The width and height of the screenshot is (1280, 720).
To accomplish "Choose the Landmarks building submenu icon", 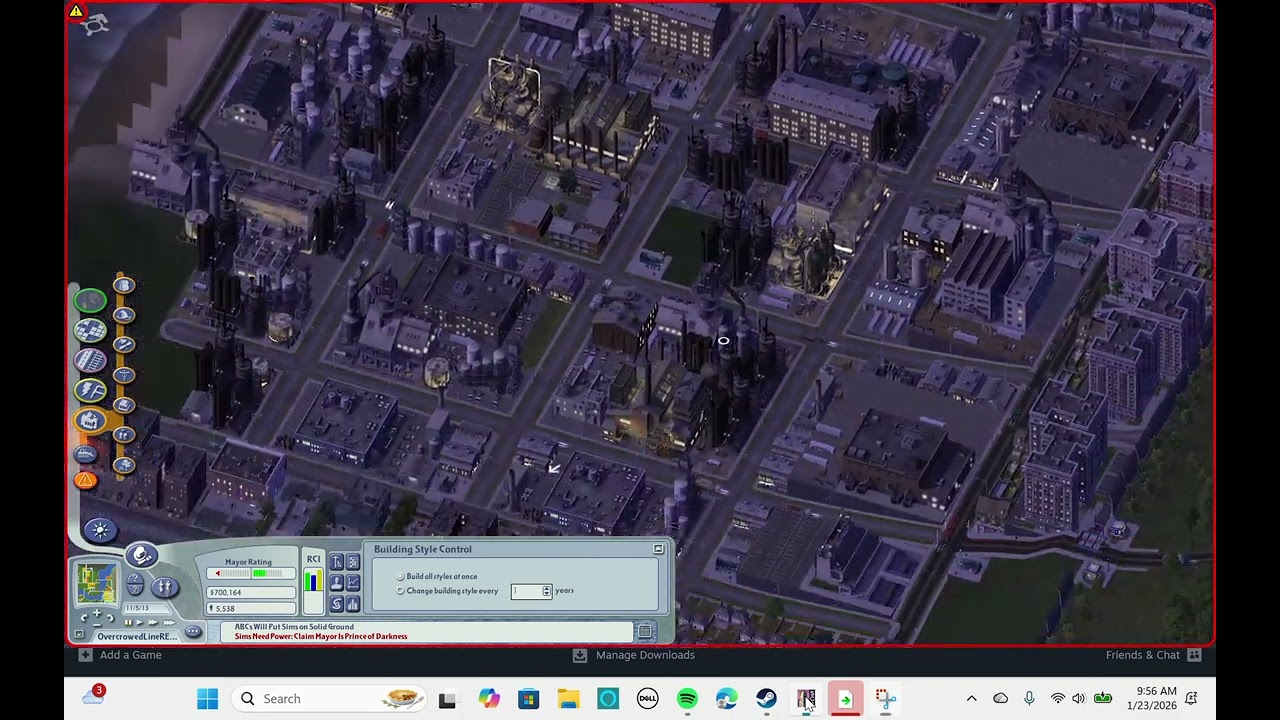I will tap(124, 404).
